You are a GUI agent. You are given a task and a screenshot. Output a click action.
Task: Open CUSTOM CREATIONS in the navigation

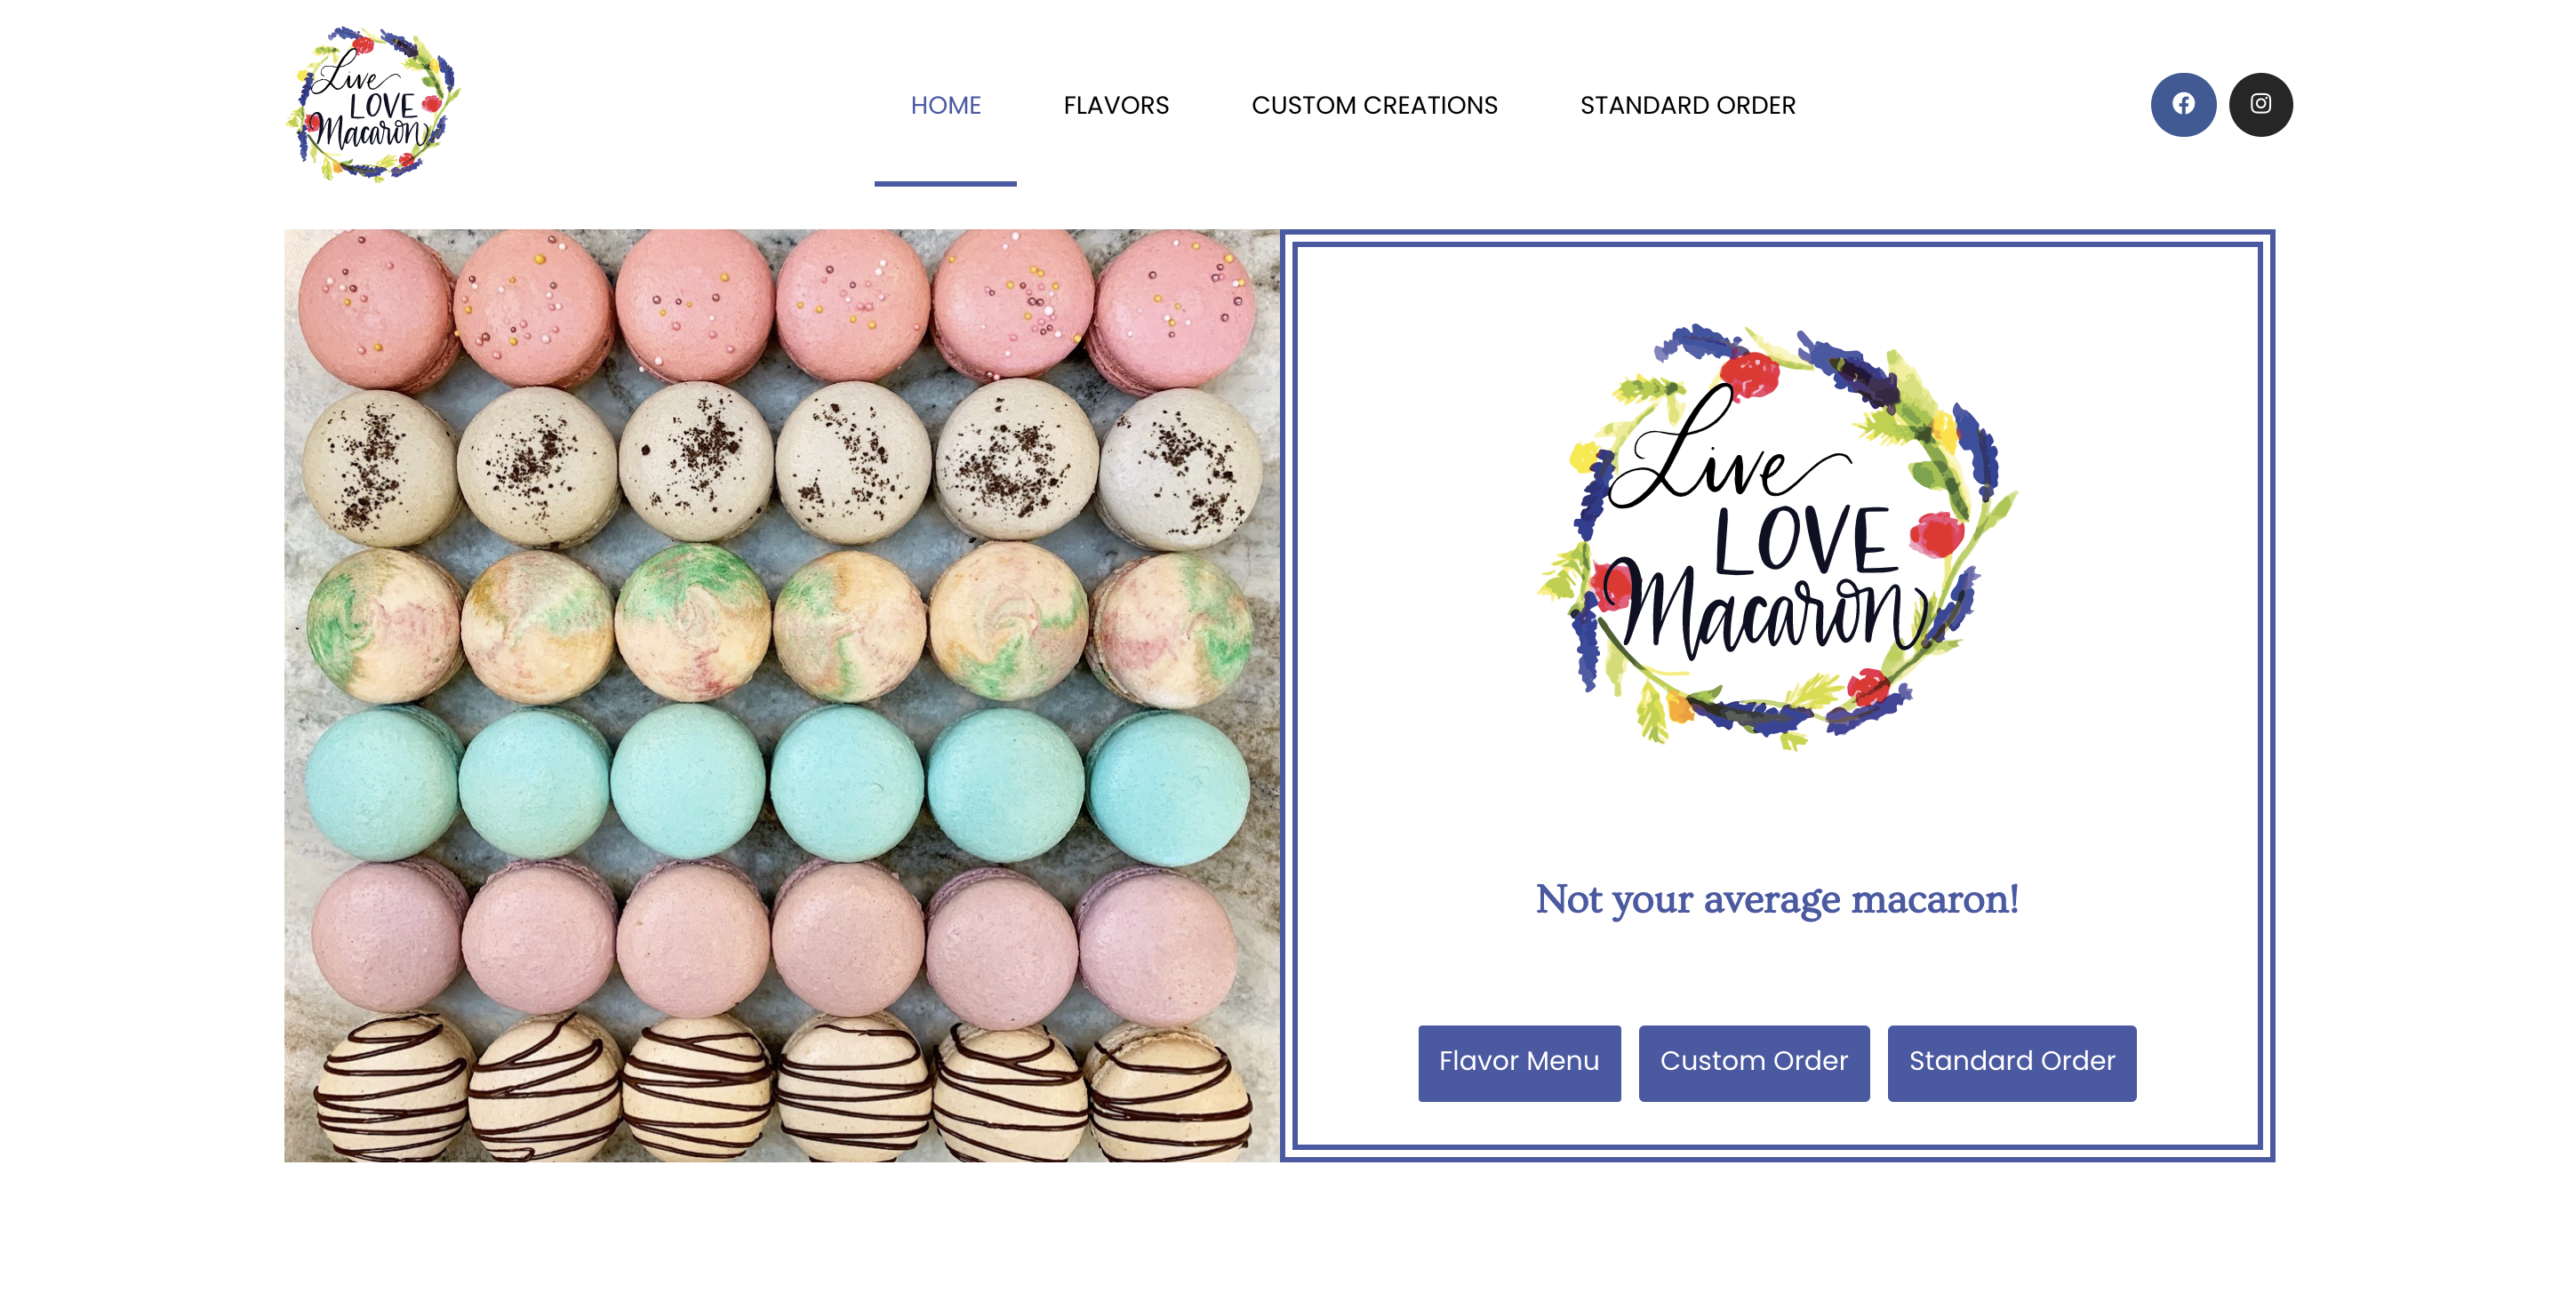(x=1373, y=105)
